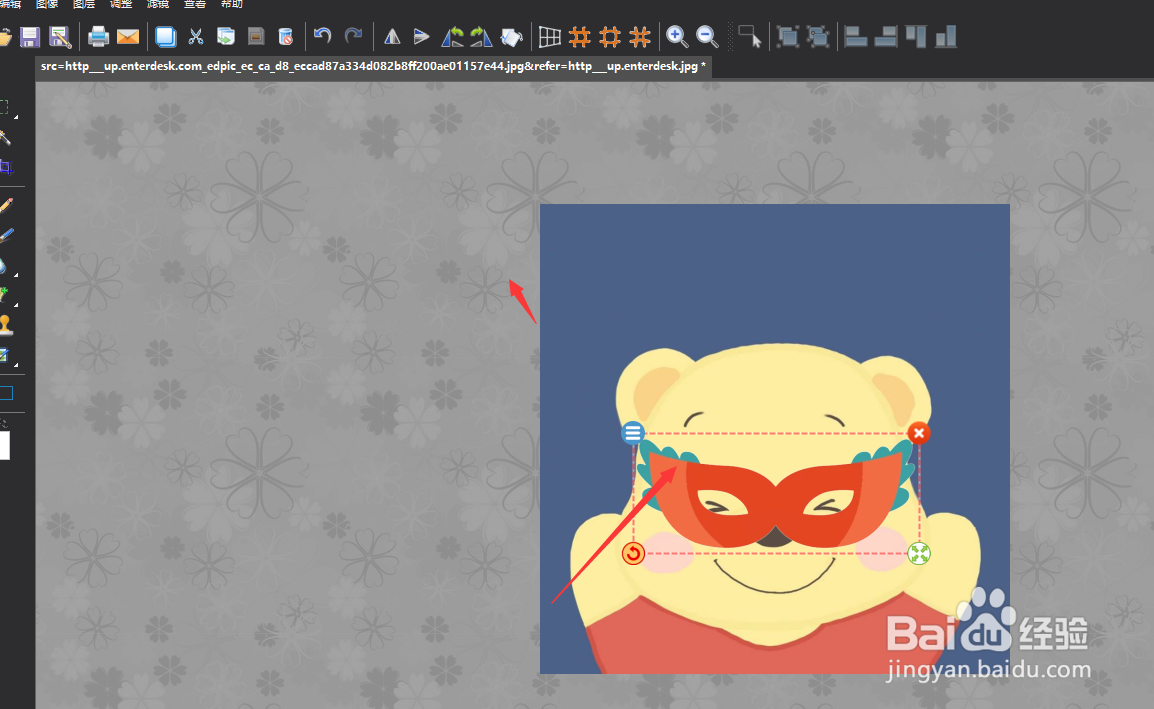The image size is (1154, 709).
Task: Click the Free Rotate icon
Action: (x=511, y=36)
